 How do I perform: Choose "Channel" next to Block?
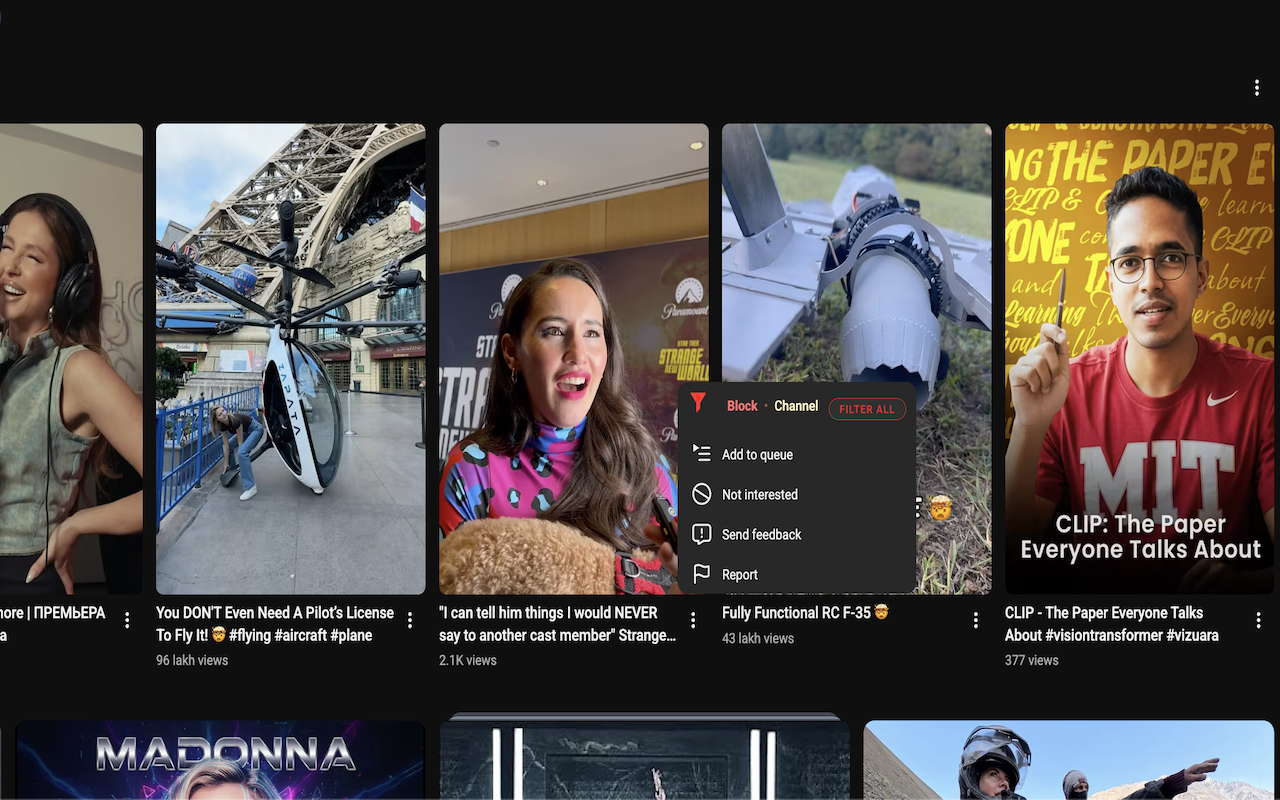point(796,406)
